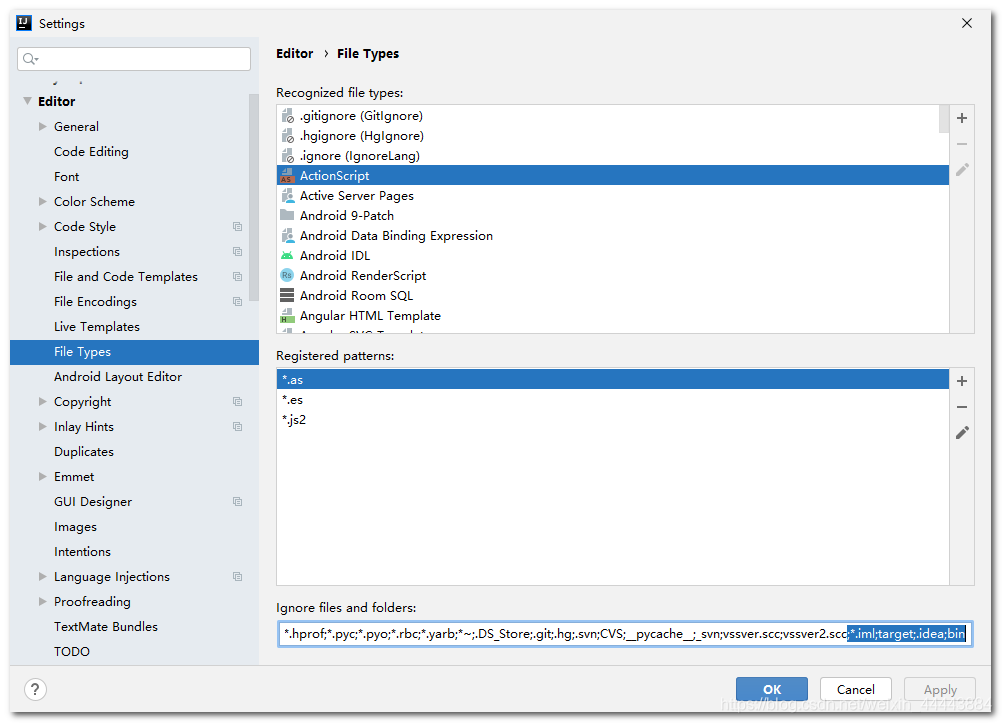Edit the selected registered pattern
1002x723 pixels.
962,433
